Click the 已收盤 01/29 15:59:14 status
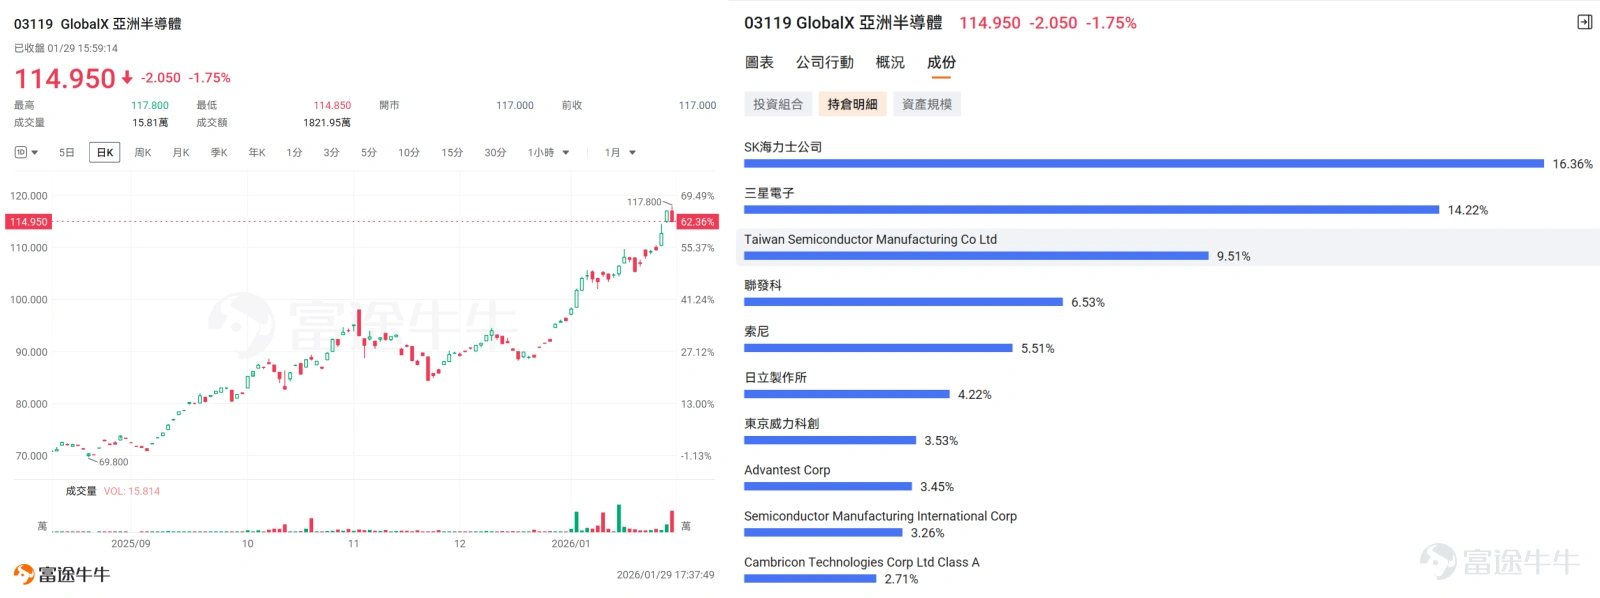 click(x=66, y=48)
